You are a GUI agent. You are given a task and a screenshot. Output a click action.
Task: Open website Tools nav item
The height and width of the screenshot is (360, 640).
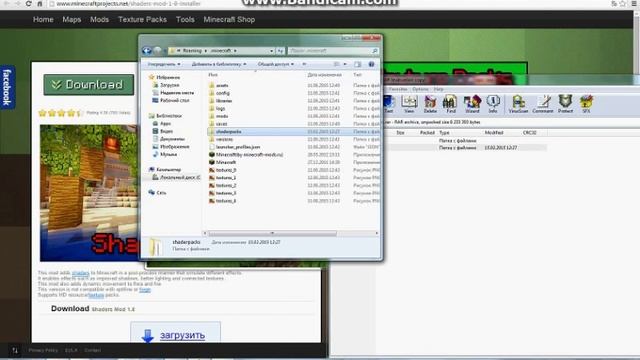click(185, 20)
